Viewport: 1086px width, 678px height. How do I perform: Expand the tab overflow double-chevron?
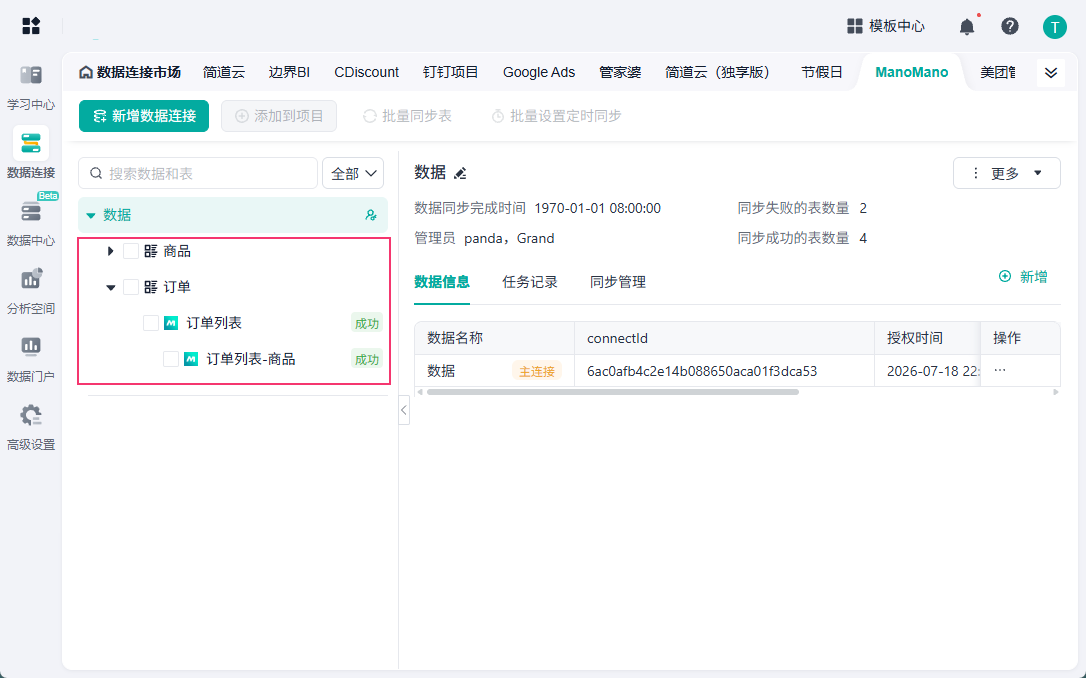click(1051, 73)
